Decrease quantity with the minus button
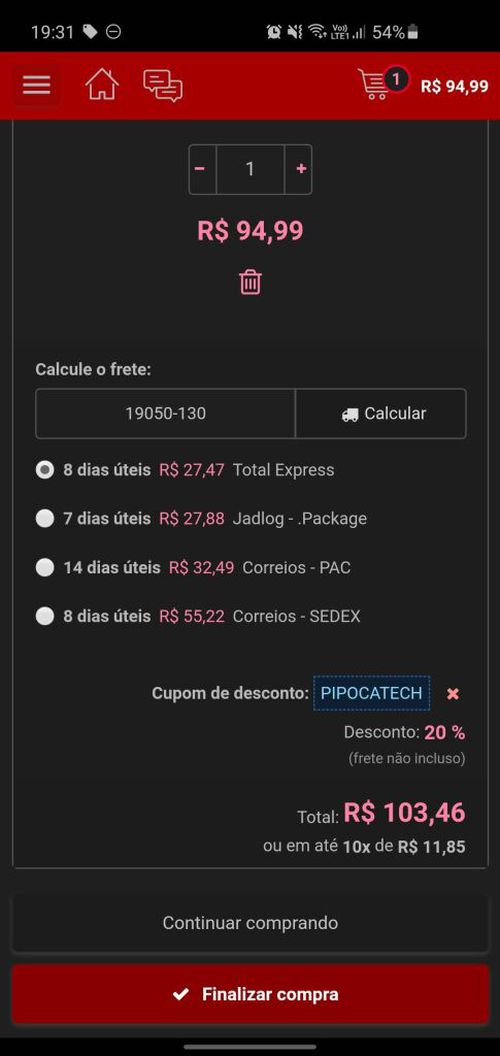500x1056 pixels. pyautogui.click(x=200, y=169)
